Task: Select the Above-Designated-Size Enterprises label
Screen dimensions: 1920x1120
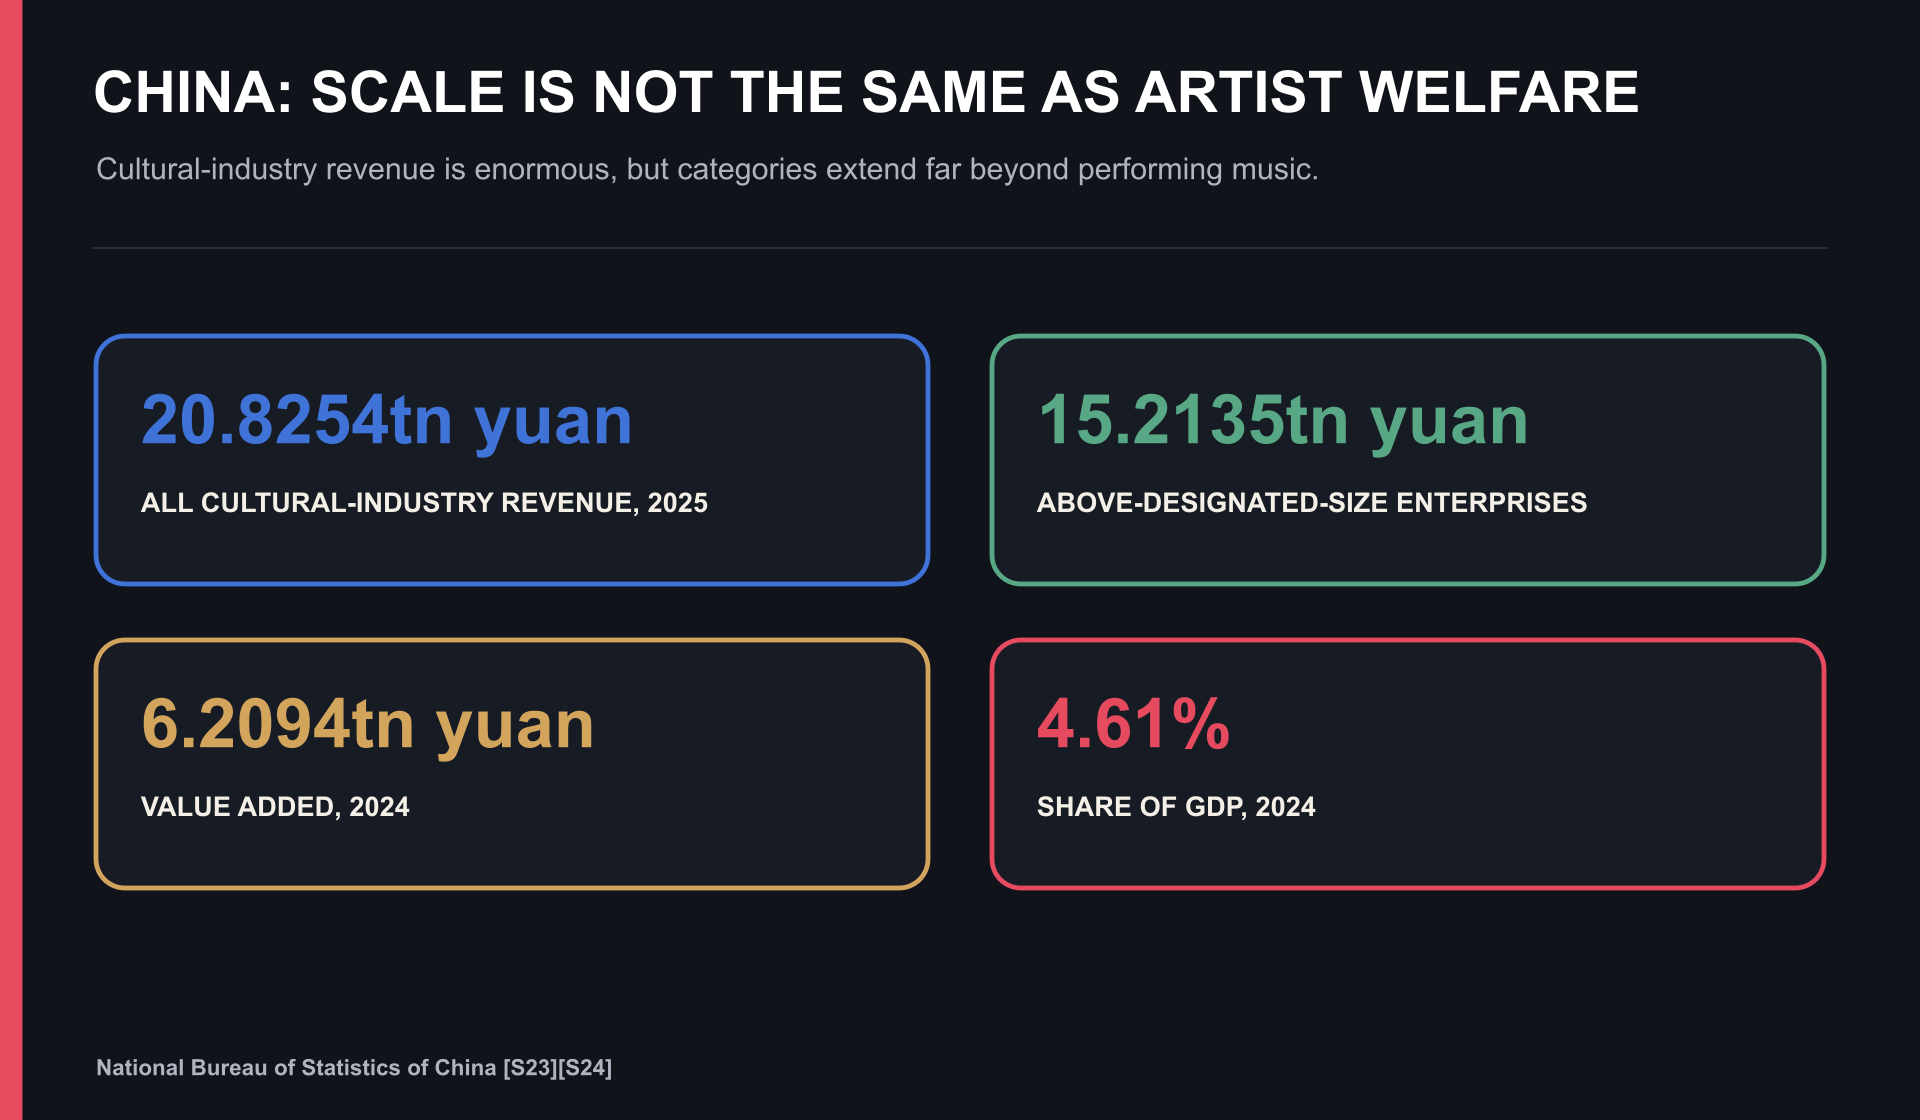Action: (x=1312, y=502)
